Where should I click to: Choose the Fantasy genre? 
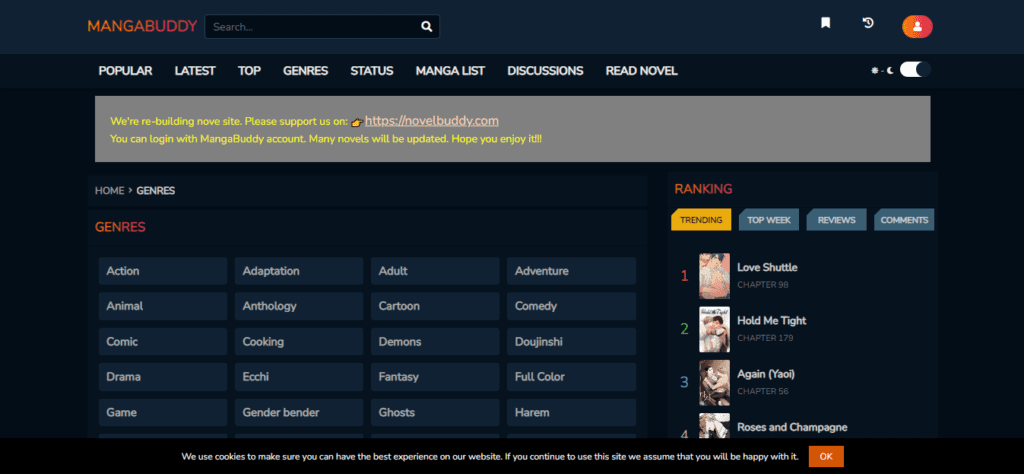click(x=435, y=377)
